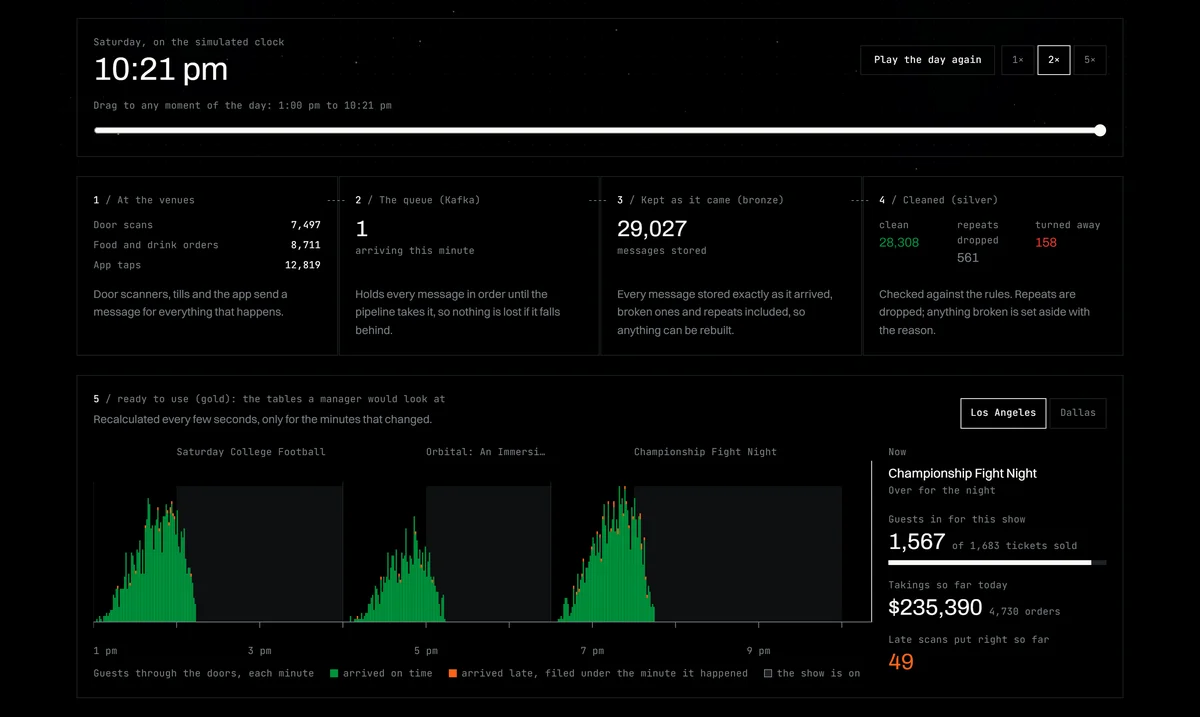
Task: Click the orange late scans count 49
Action: pos(901,662)
